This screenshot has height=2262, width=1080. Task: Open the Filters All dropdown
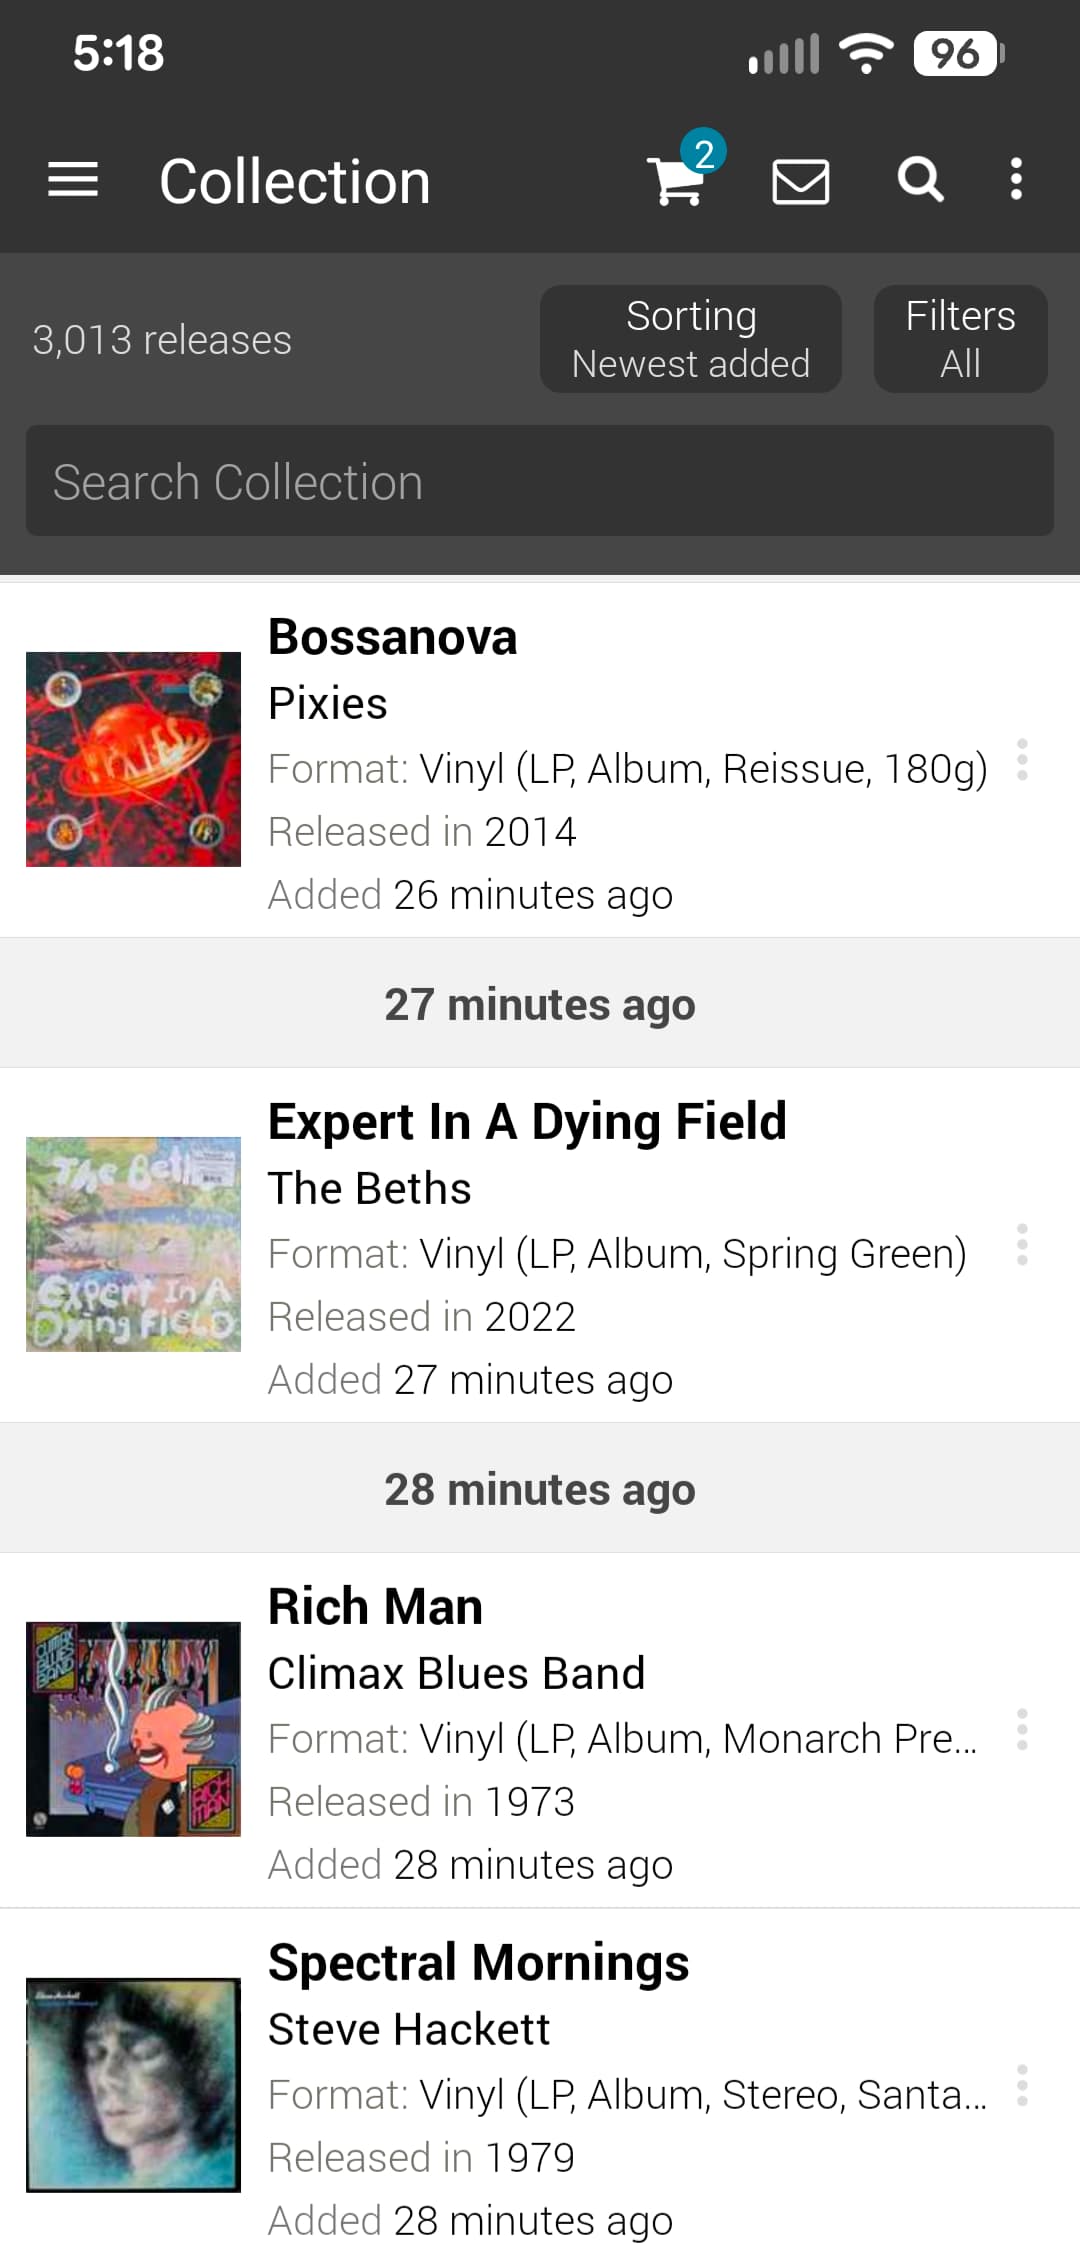pos(960,339)
